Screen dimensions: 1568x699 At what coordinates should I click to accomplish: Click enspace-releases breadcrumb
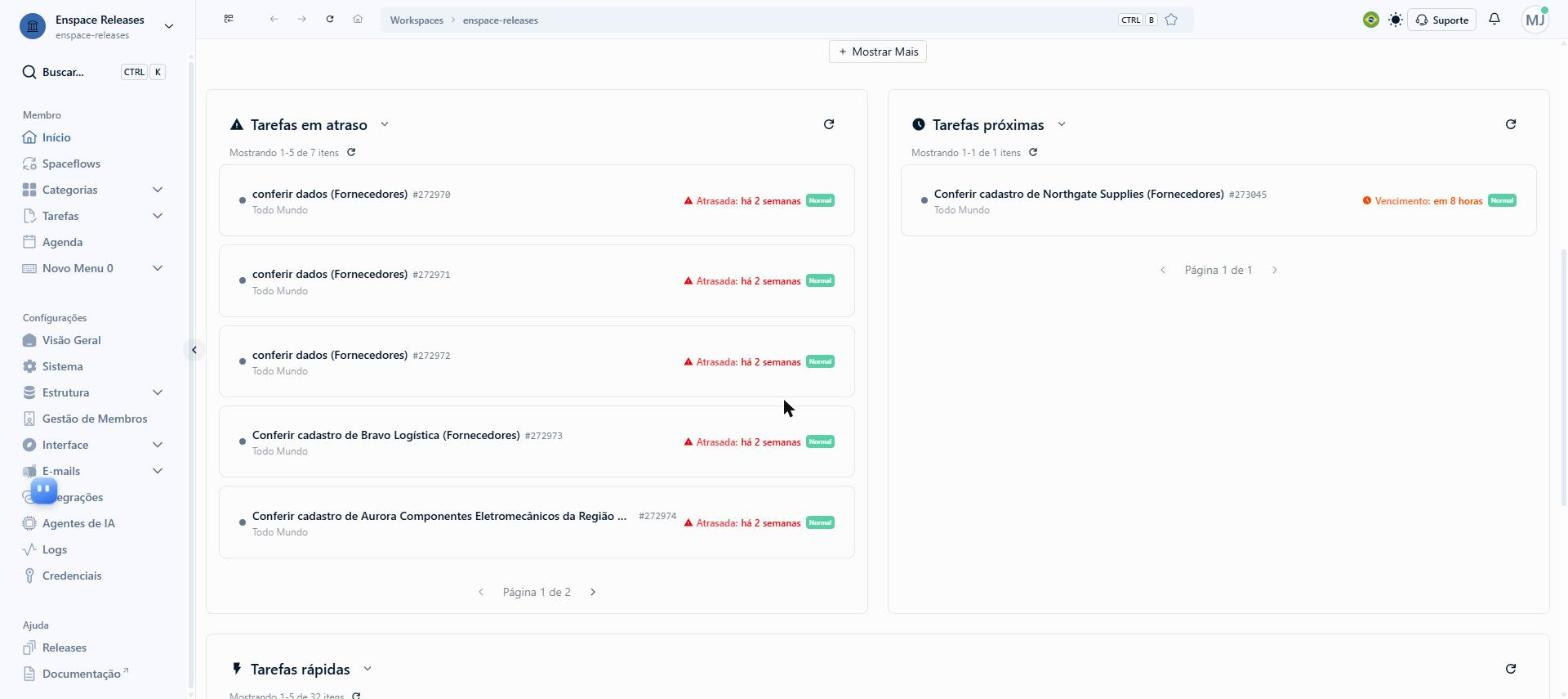click(x=500, y=20)
